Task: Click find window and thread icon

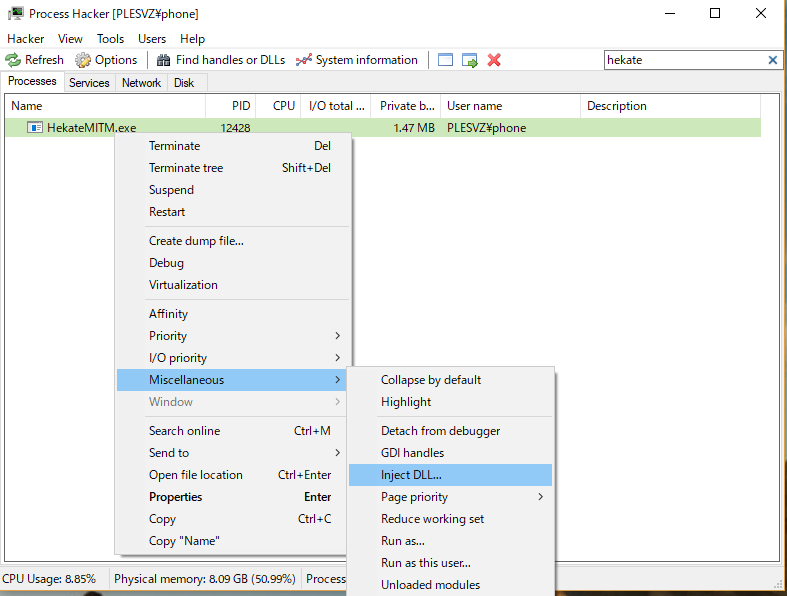Action: 470,60
